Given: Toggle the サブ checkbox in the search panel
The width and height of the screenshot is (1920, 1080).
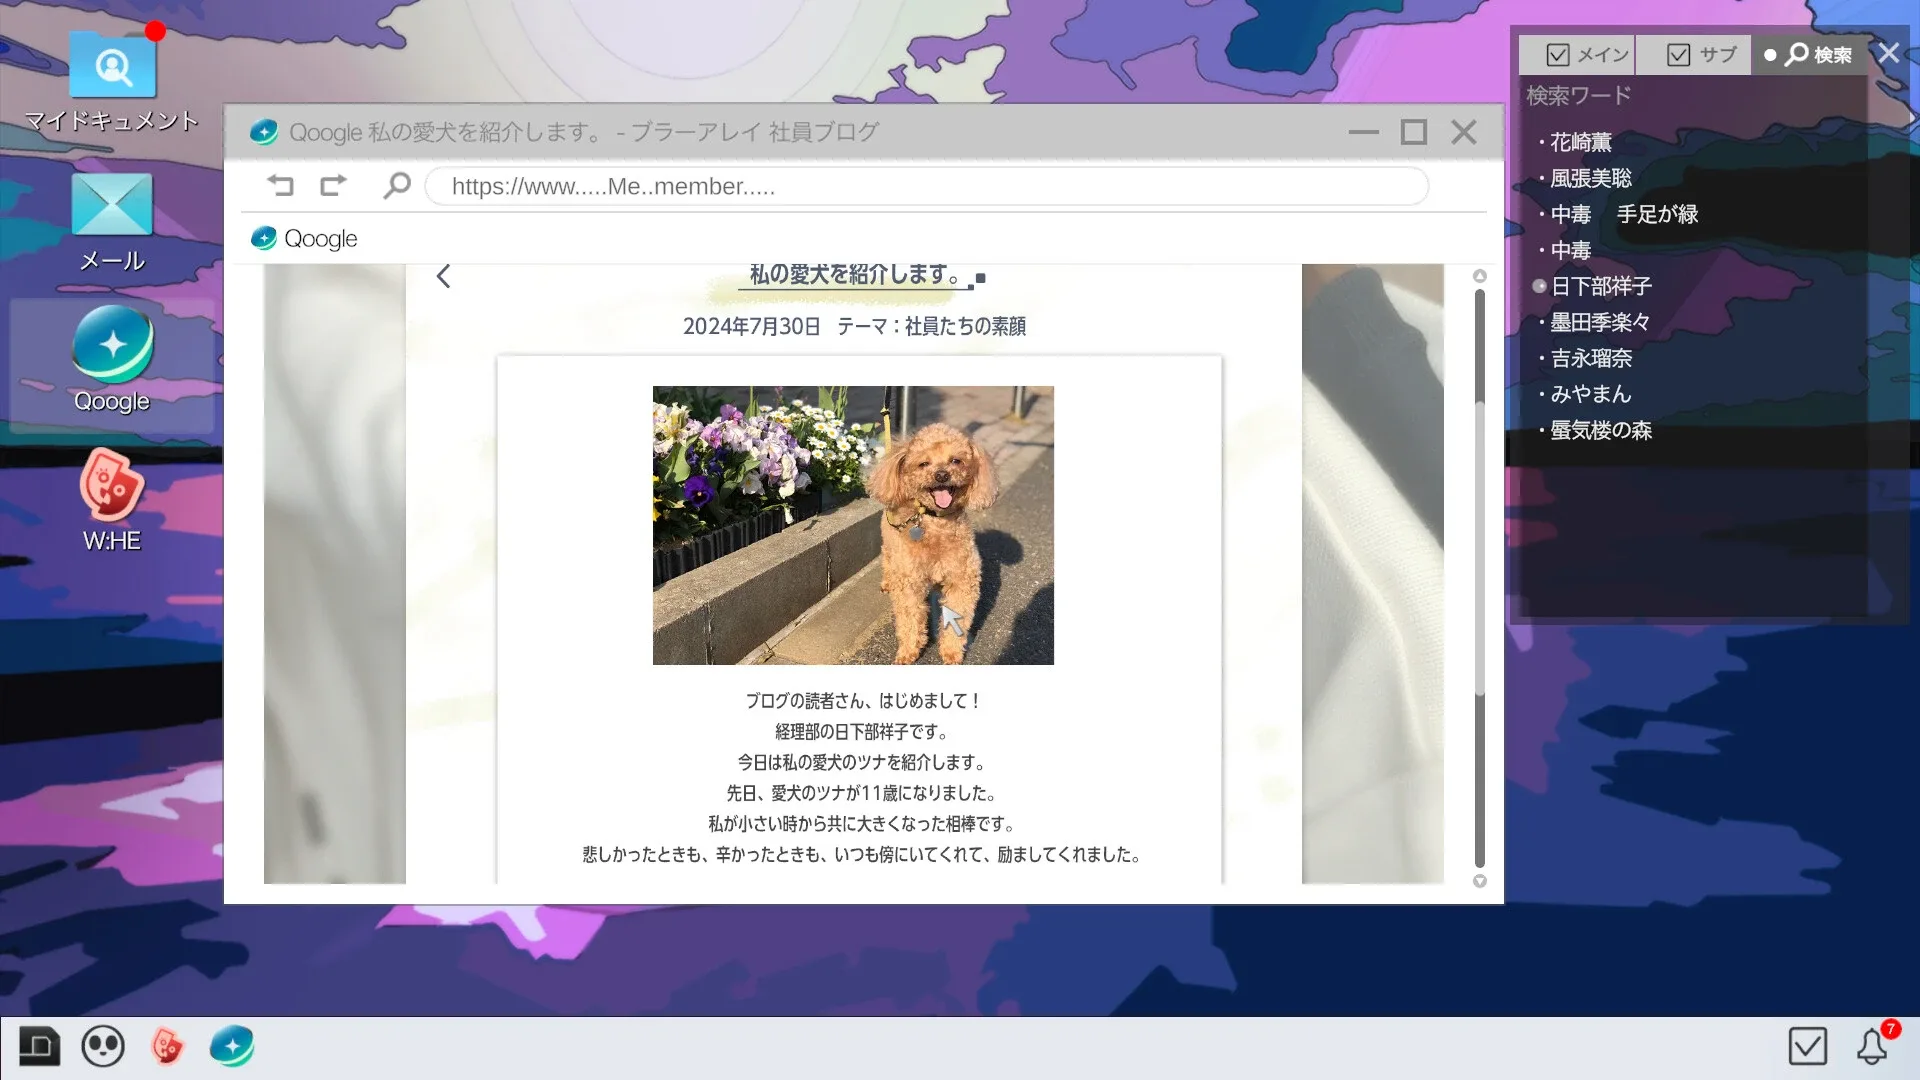Looking at the screenshot, I should [x=1677, y=55].
